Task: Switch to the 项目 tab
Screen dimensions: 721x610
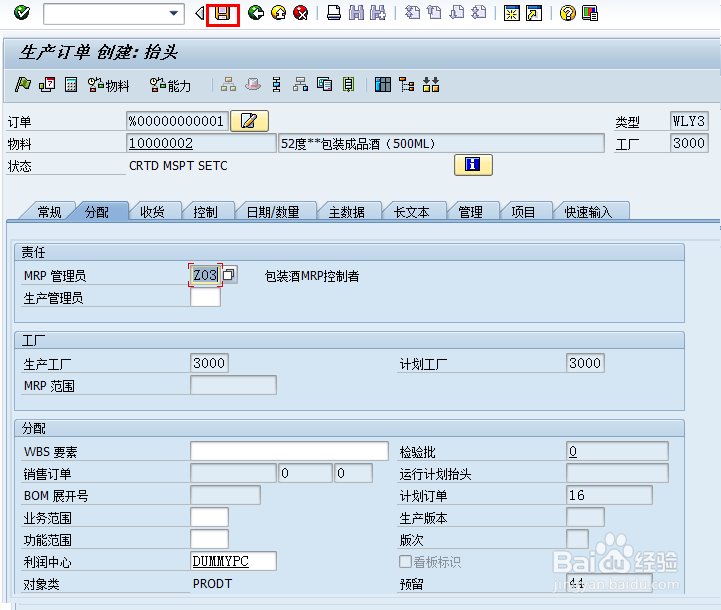Action: tap(523, 212)
